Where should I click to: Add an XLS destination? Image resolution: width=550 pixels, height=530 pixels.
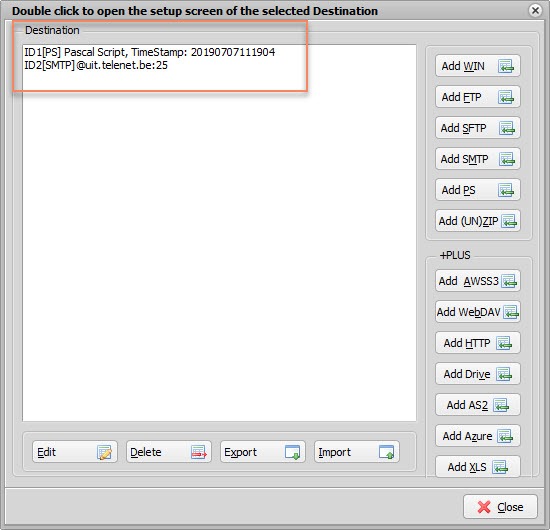click(478, 467)
